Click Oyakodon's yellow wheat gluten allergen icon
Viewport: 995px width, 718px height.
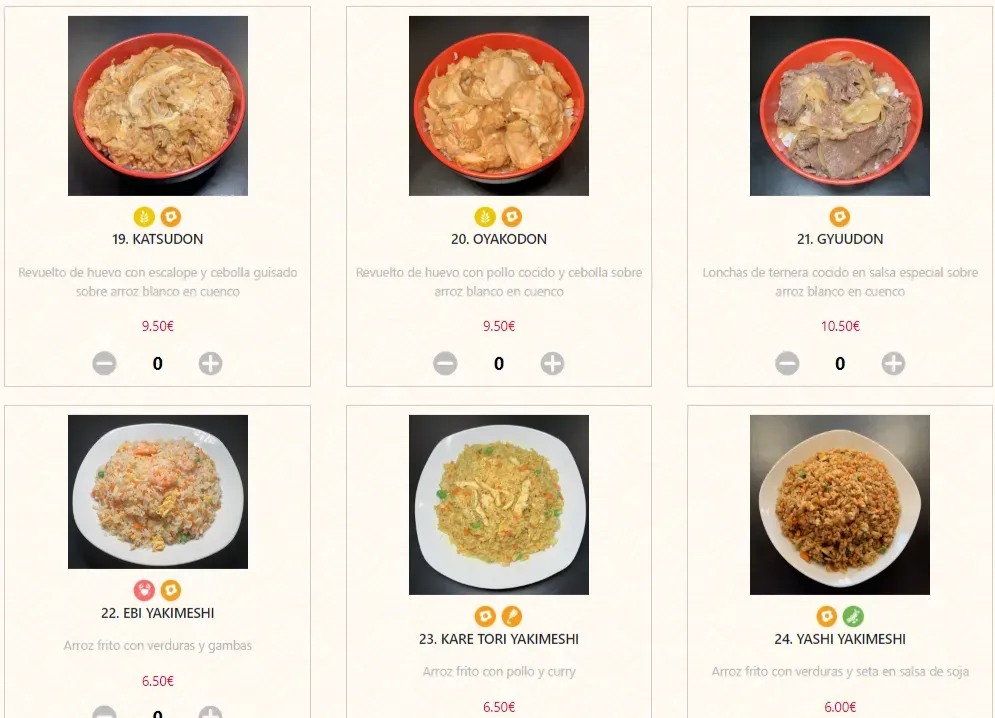[x=485, y=216]
